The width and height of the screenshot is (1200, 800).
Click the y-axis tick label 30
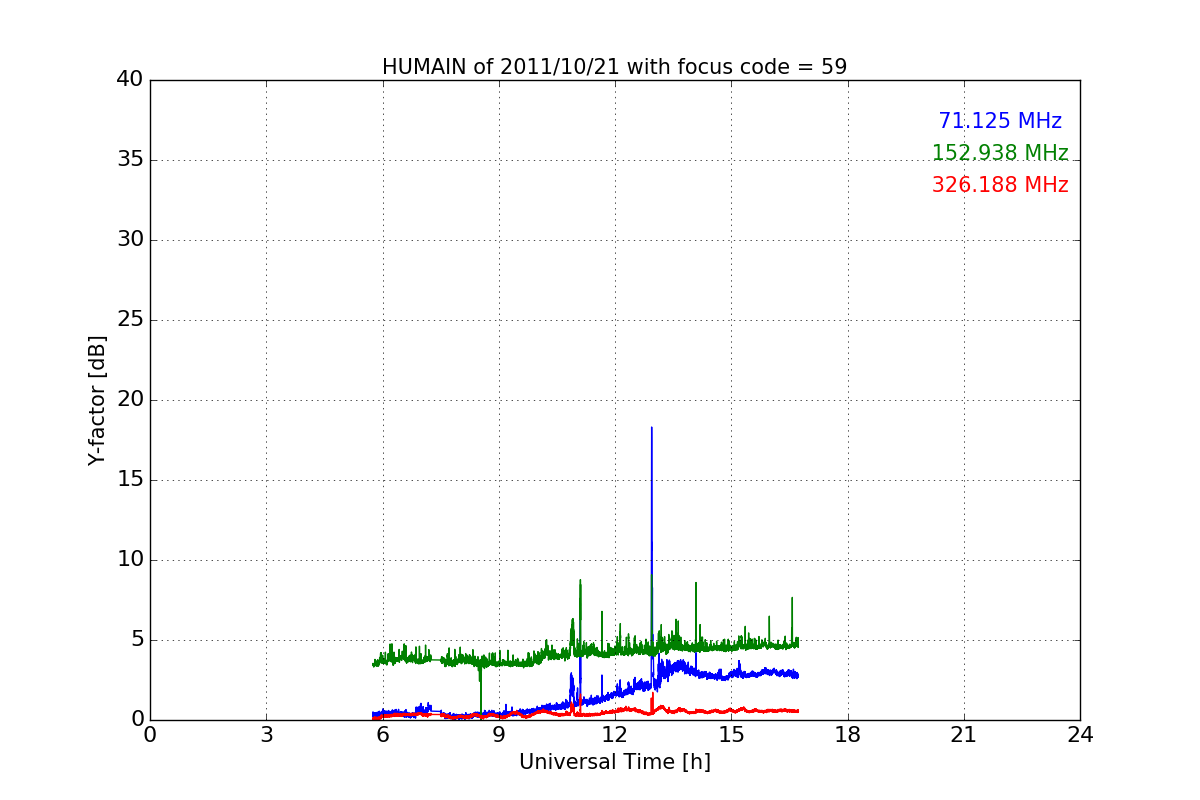tap(129, 240)
